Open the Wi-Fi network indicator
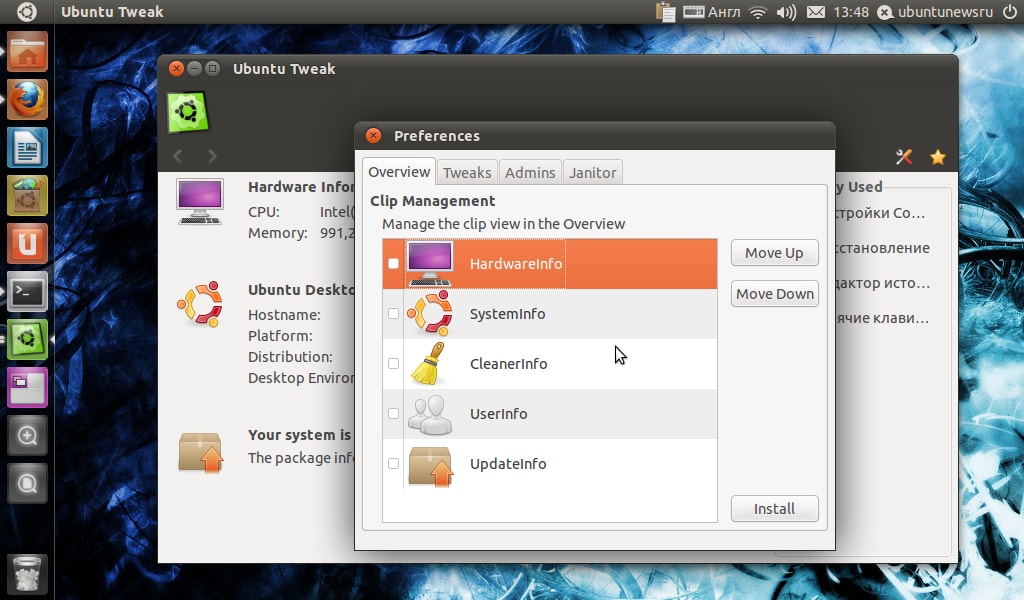Screen dimensions: 1024x600 pyautogui.click(x=758, y=12)
